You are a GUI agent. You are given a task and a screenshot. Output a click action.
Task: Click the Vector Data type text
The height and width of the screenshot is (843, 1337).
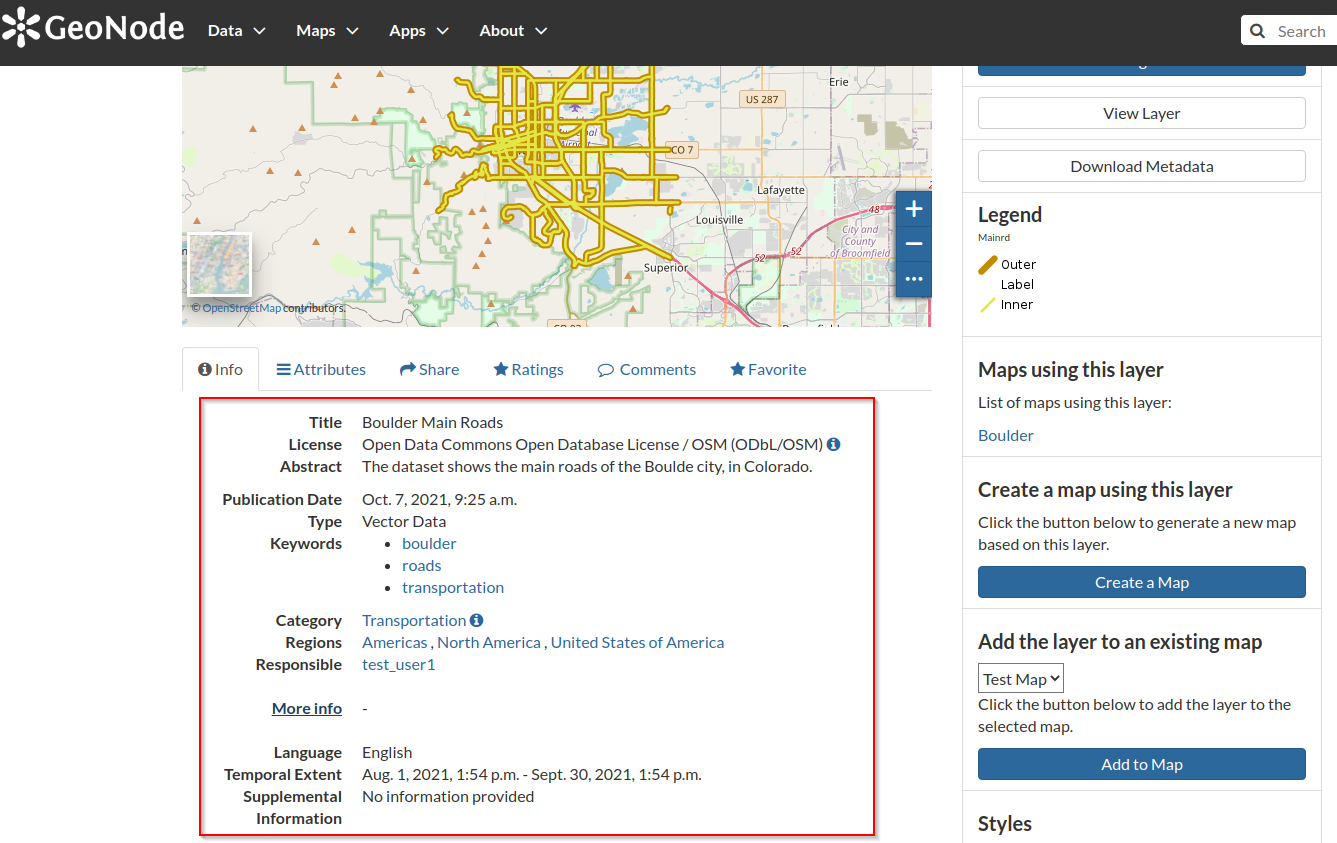(x=404, y=521)
